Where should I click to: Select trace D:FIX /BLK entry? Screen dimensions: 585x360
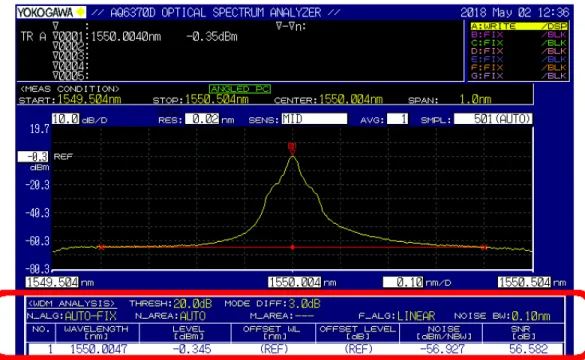coord(519,51)
